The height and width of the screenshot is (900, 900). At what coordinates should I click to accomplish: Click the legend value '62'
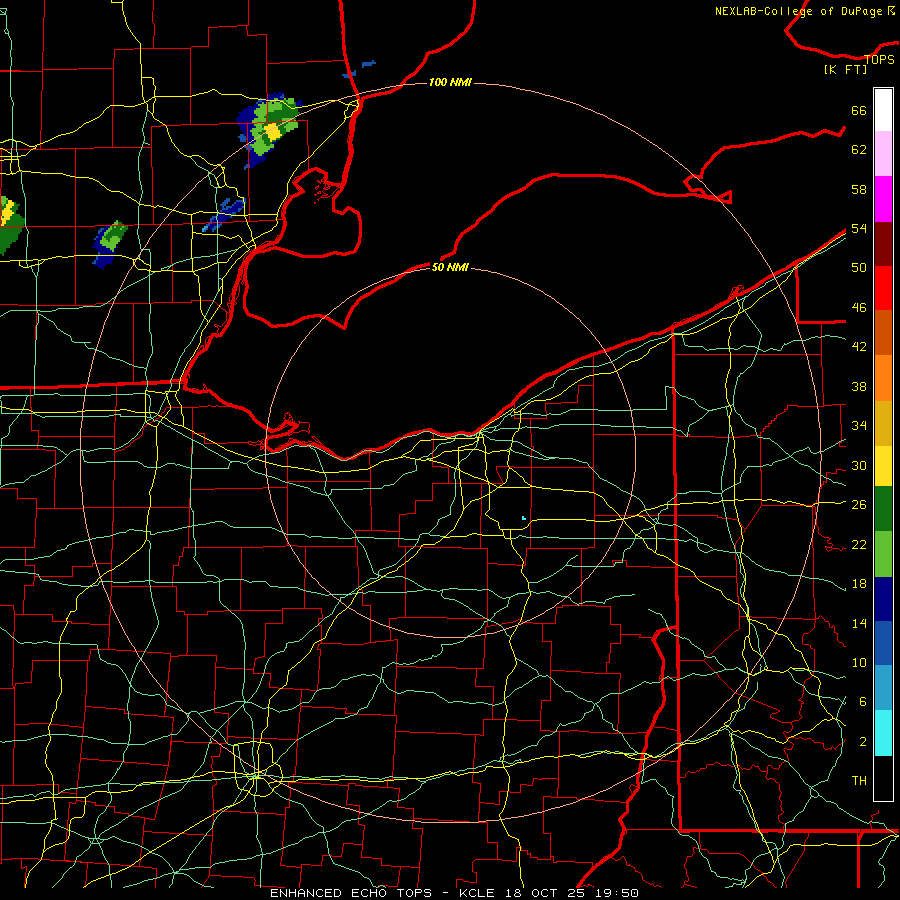tap(859, 150)
